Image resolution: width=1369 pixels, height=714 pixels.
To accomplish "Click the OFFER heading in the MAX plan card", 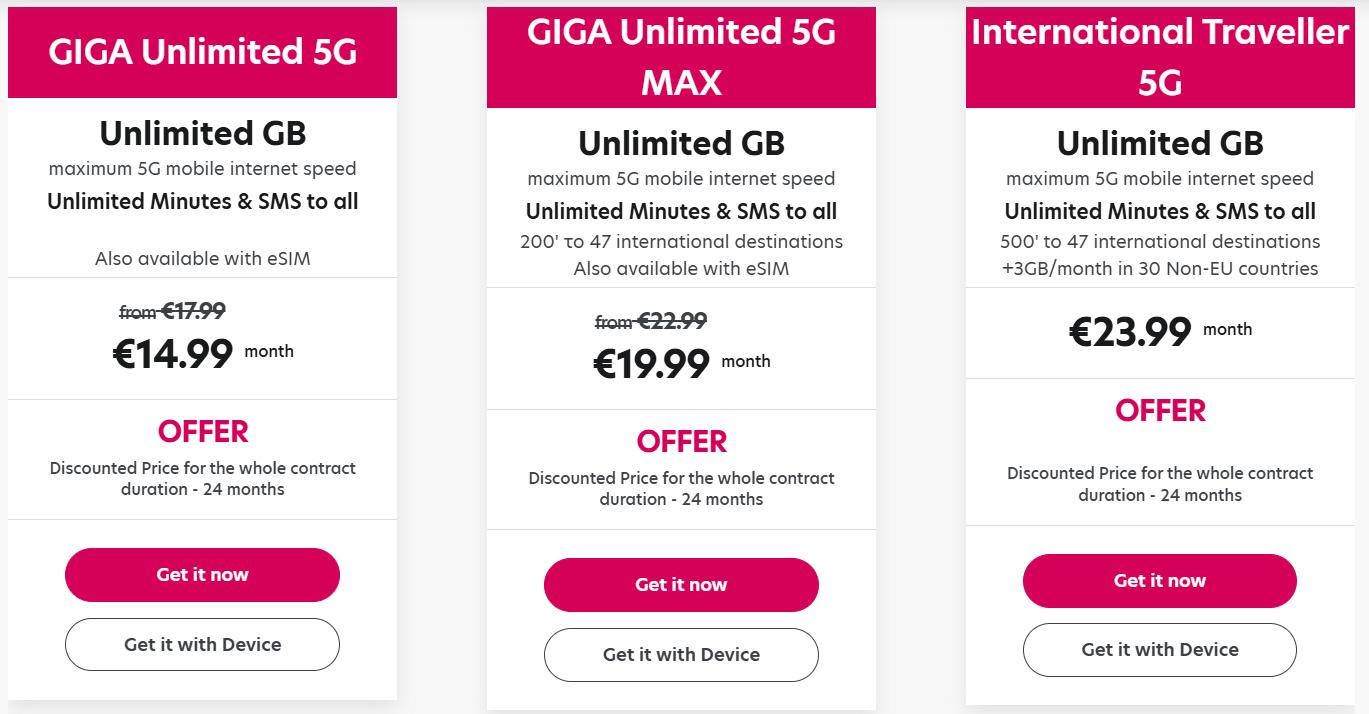I will [681, 442].
